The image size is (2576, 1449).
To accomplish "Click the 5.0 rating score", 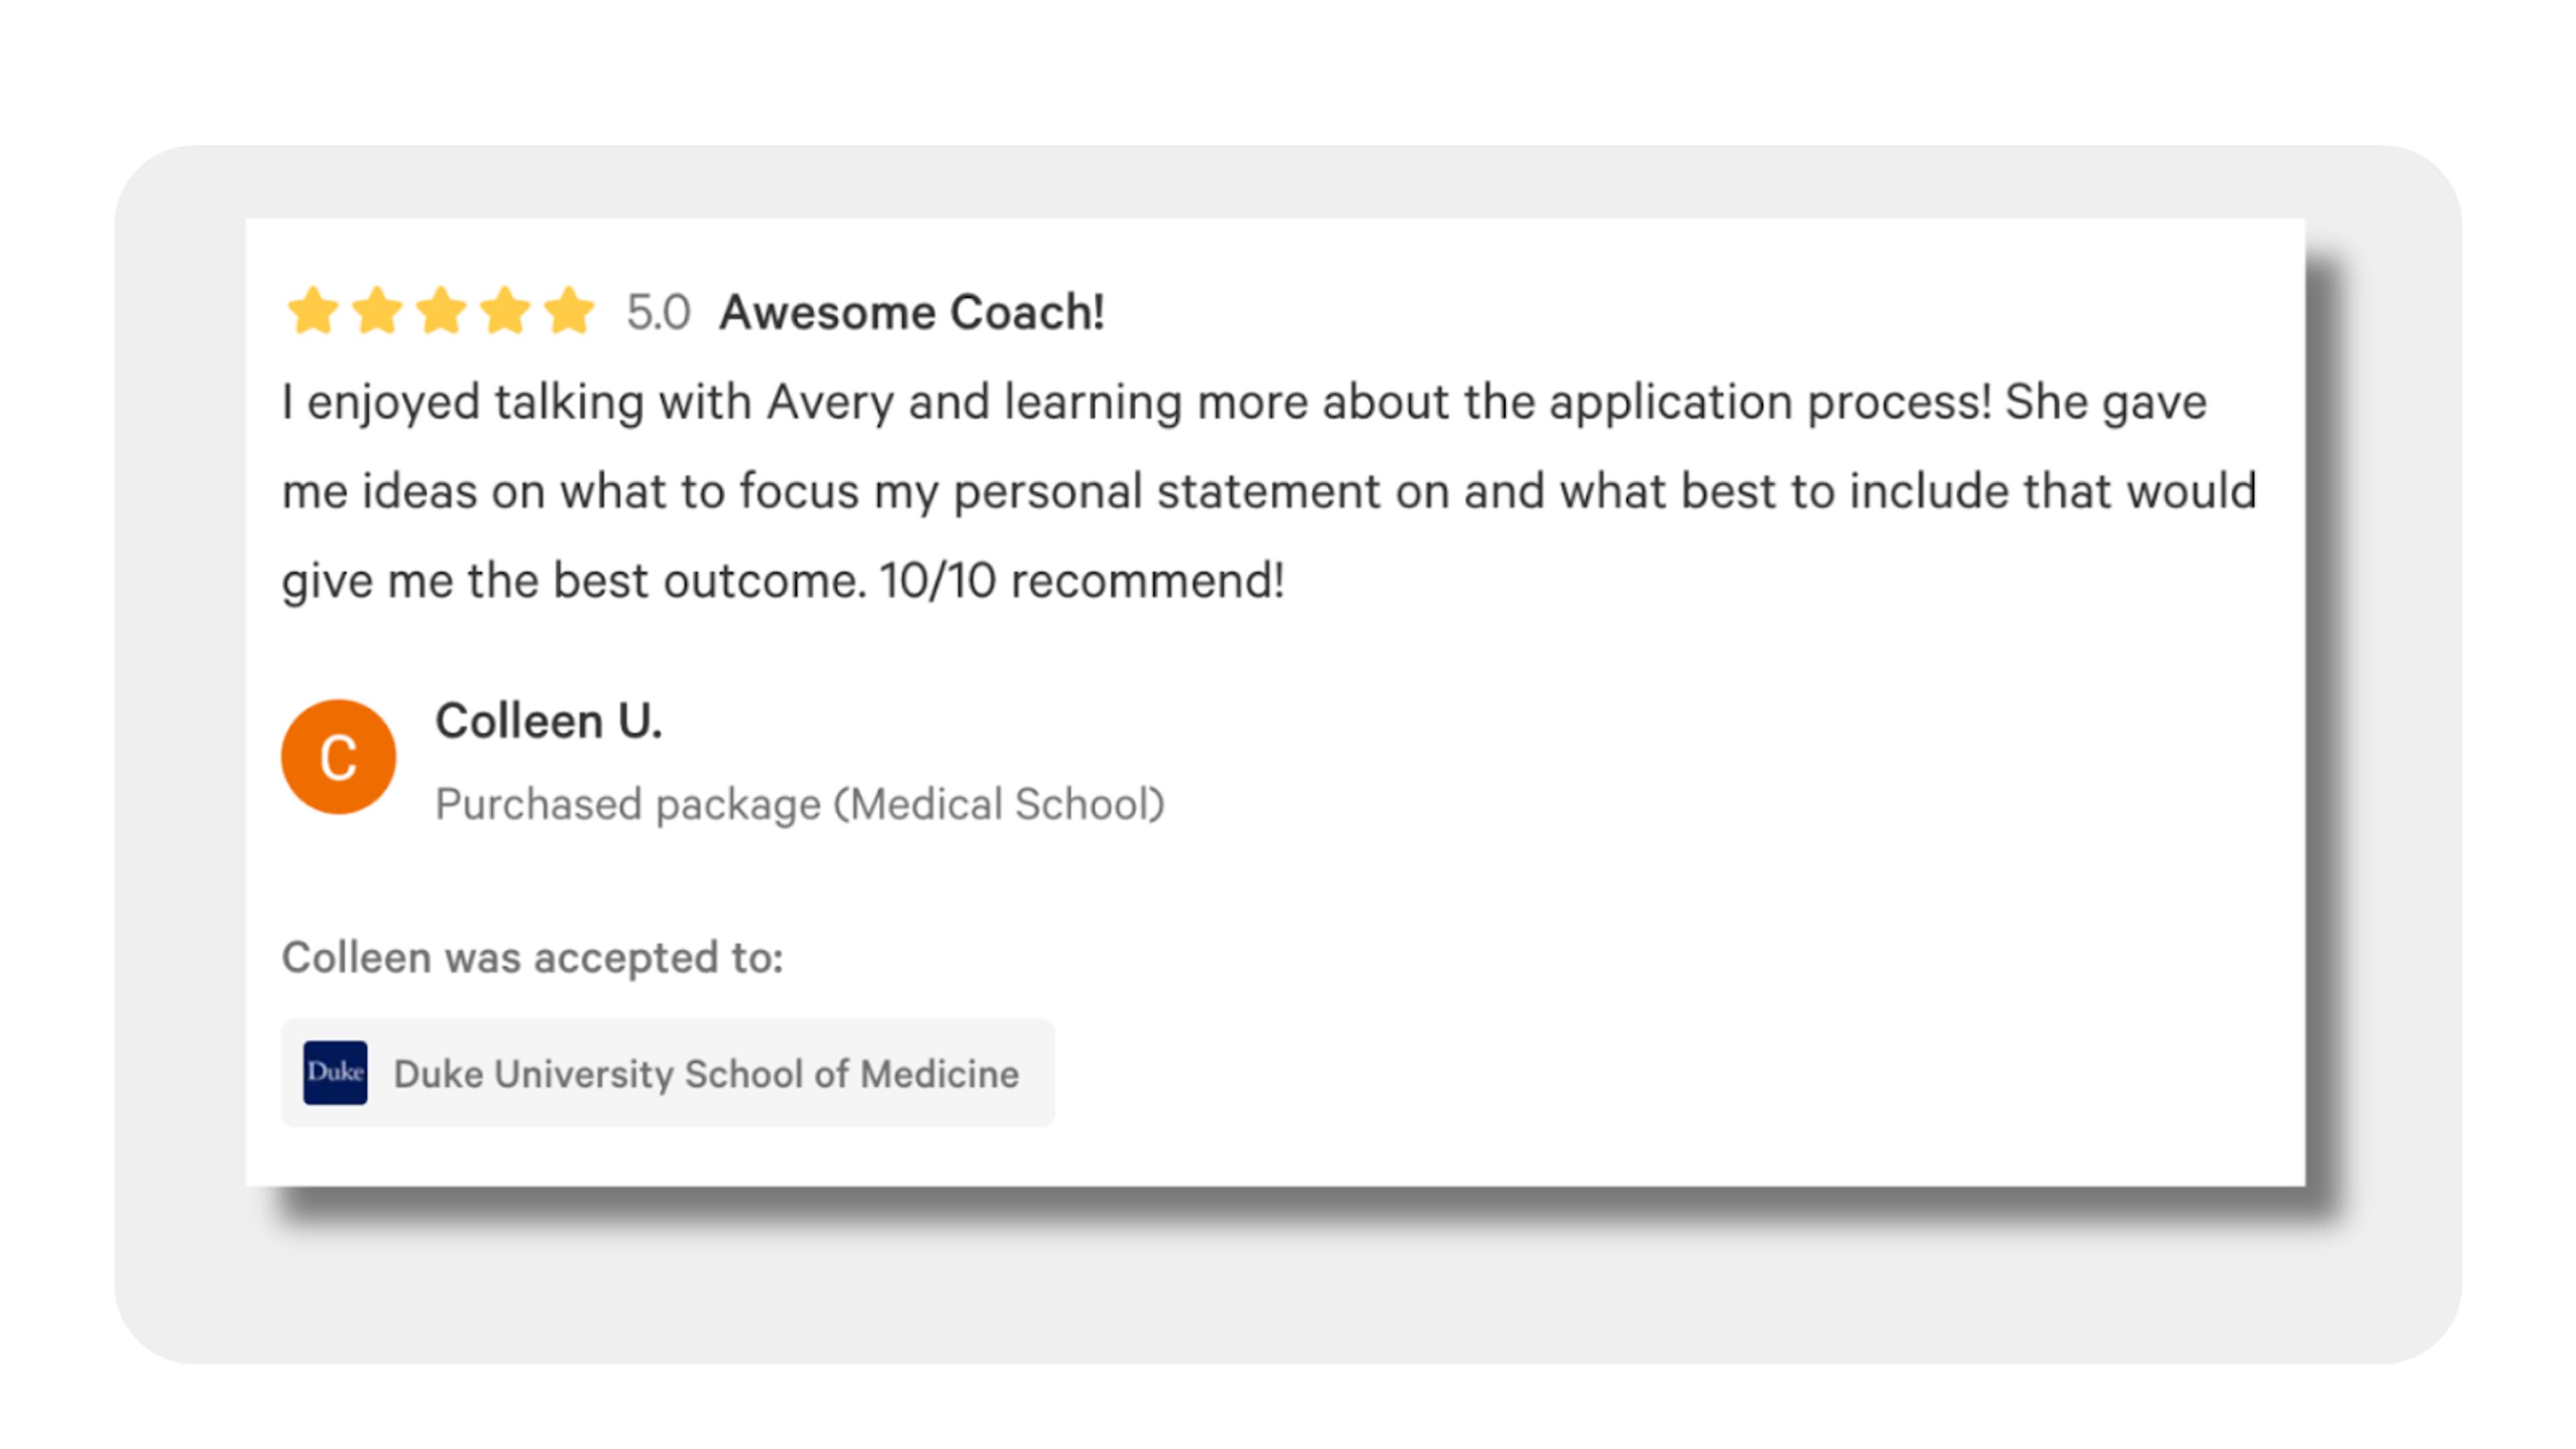I will pyautogui.click(x=658, y=312).
